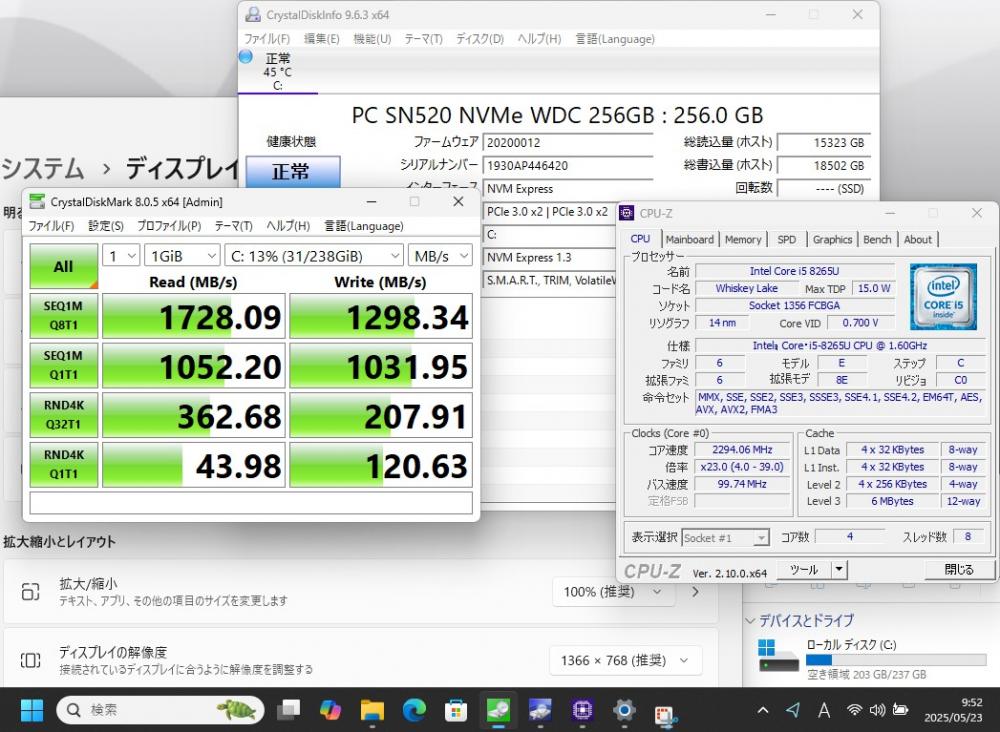Click total host writes 18502 GB
This screenshot has height=732, width=1000.
click(x=823, y=166)
